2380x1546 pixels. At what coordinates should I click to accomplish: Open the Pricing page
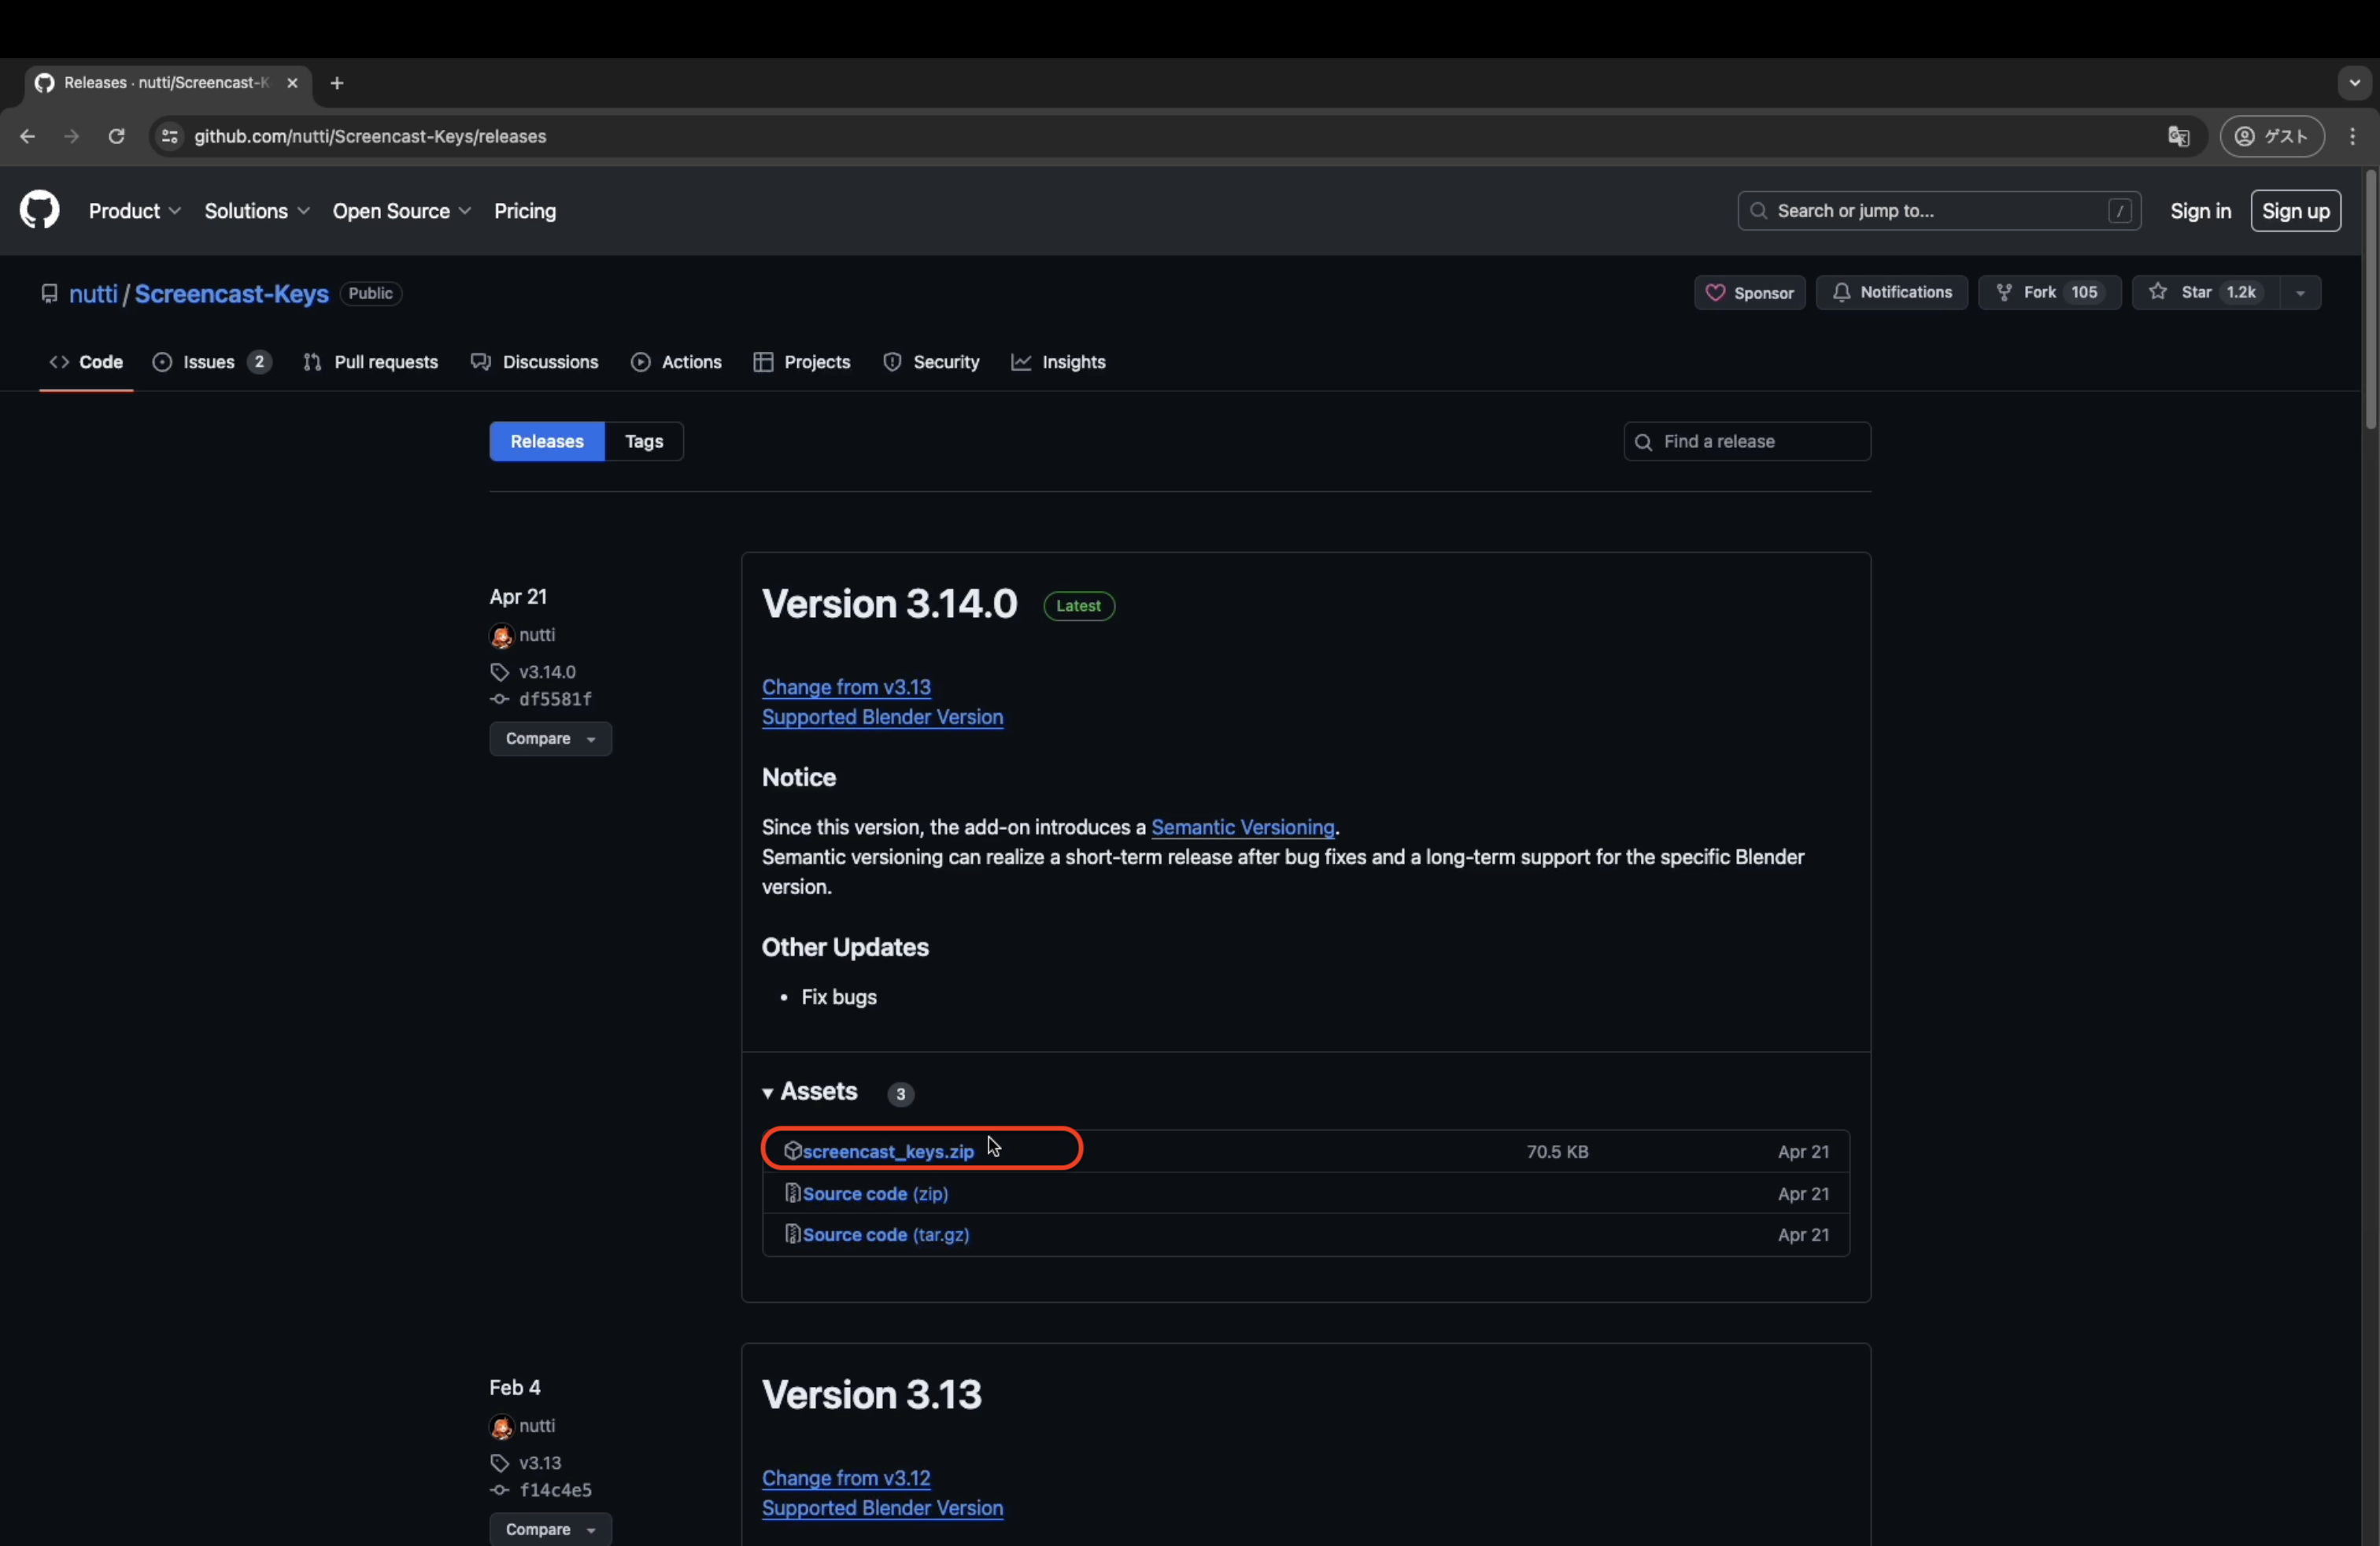pyautogui.click(x=525, y=211)
